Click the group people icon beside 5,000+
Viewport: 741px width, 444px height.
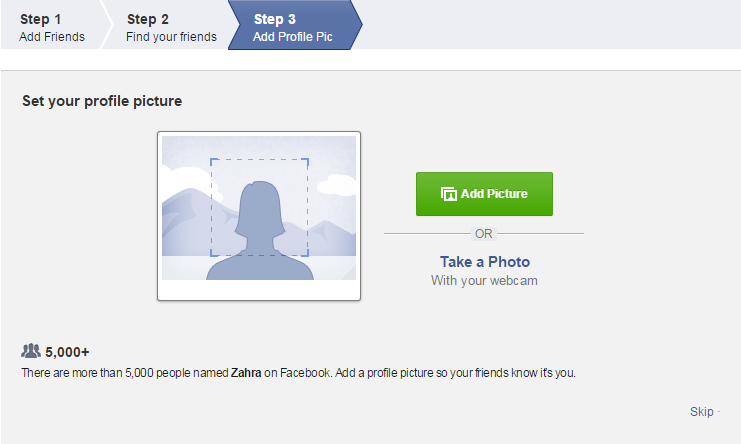click(x=31, y=351)
